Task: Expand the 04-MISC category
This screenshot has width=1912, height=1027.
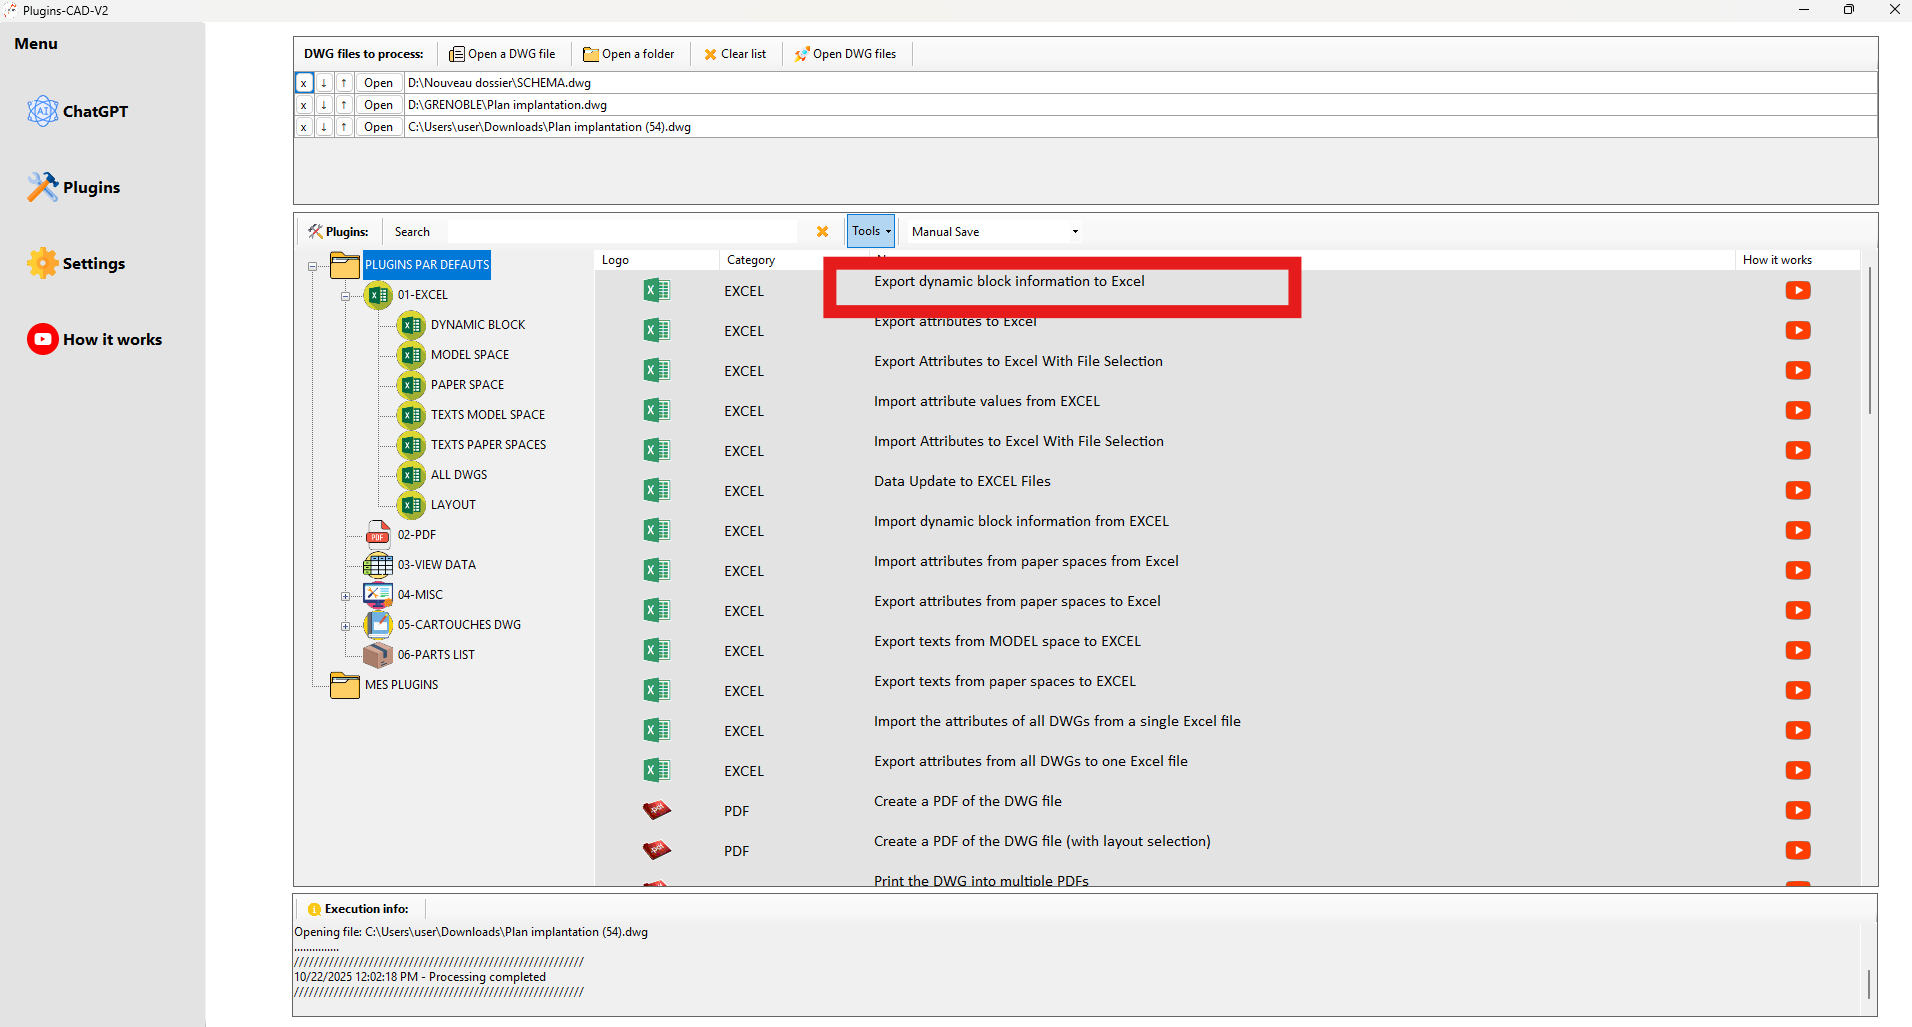Action: point(346,594)
